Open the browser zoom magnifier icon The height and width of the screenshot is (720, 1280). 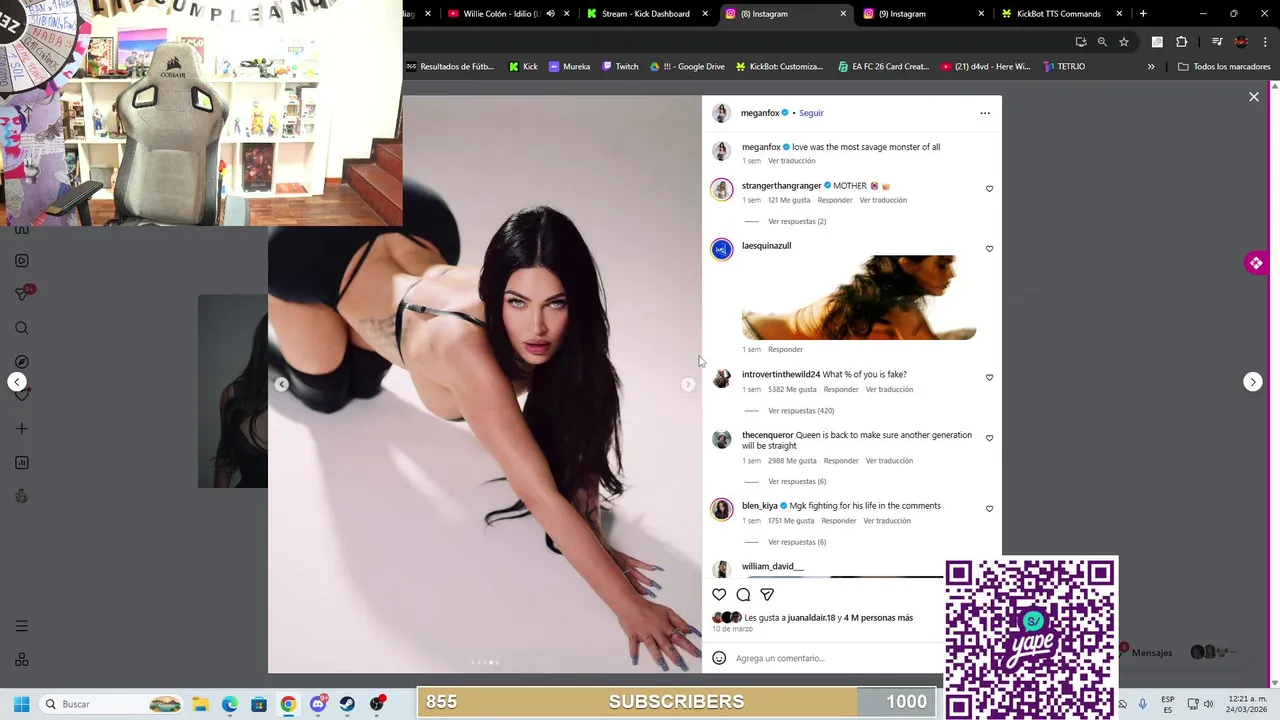pyautogui.click(x=1102, y=42)
